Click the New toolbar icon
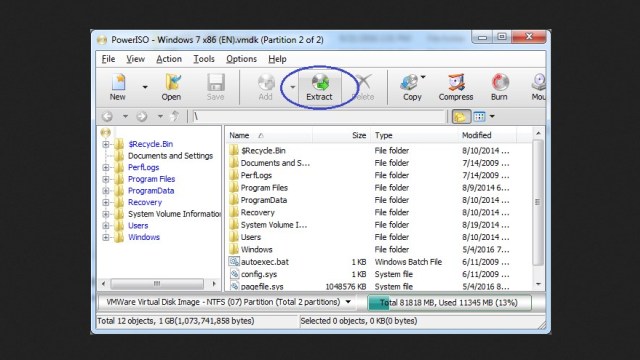640x360 pixels. click(x=118, y=87)
